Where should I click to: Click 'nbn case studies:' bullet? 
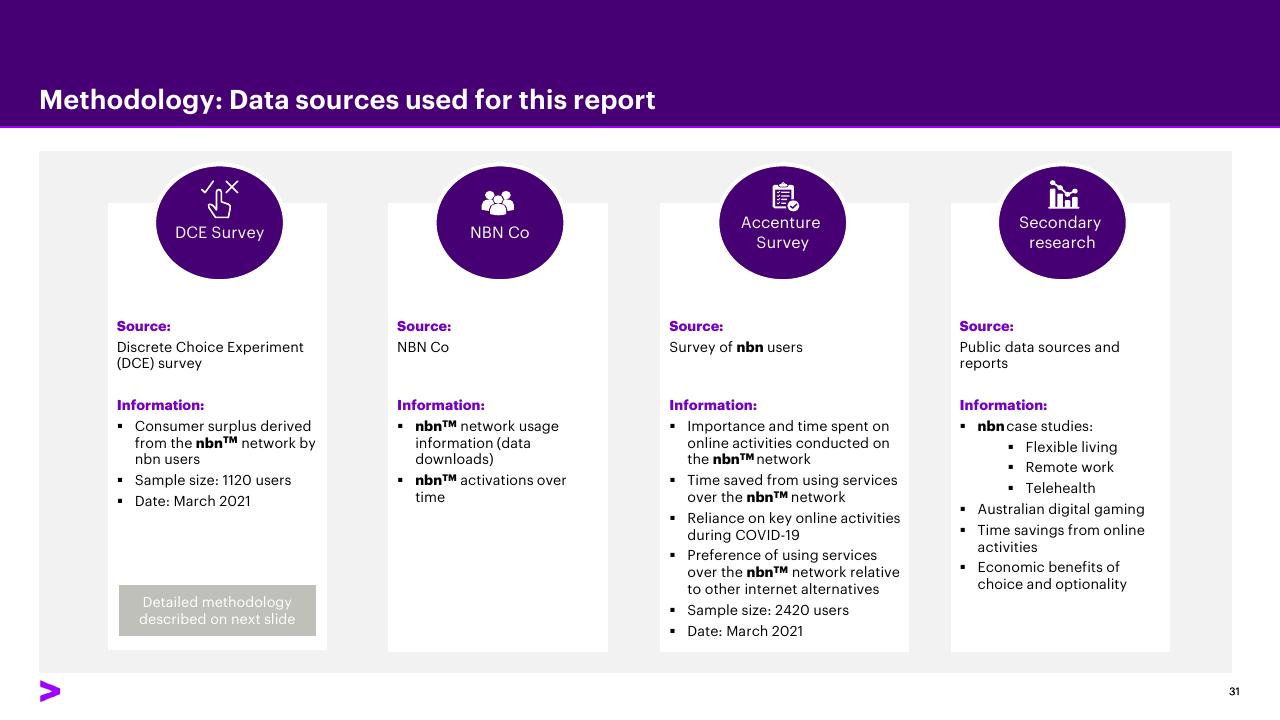tap(1035, 426)
